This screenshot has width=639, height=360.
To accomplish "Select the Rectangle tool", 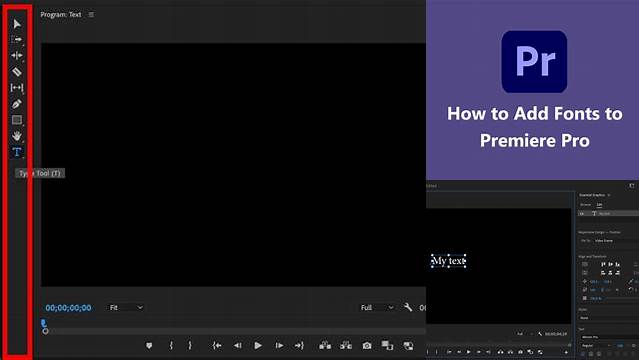I will (17, 120).
